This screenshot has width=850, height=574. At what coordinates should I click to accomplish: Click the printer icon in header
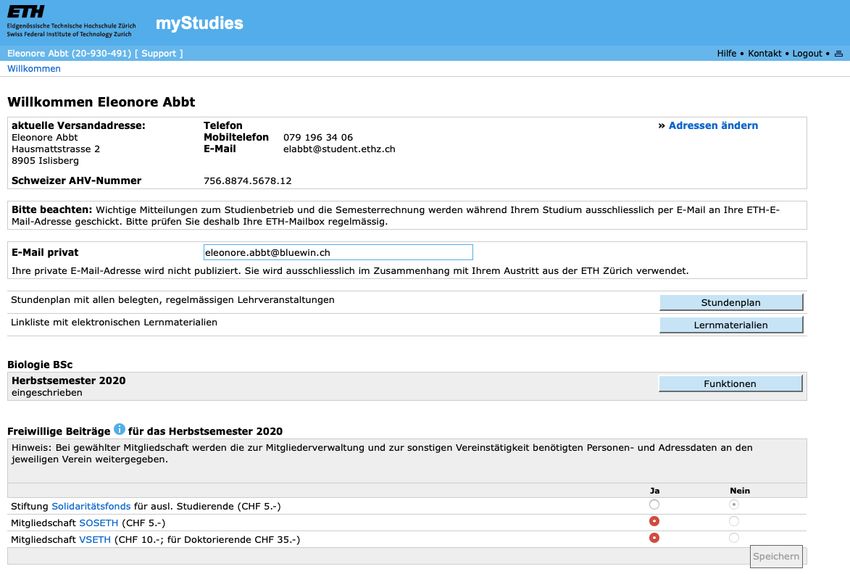[839, 54]
